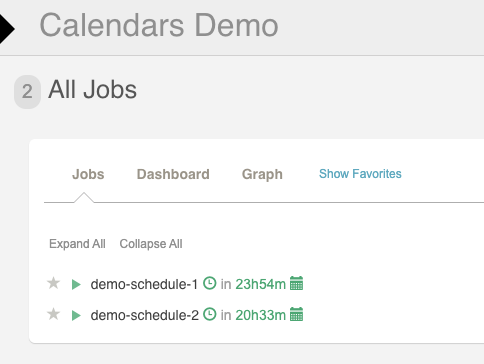Open the Graph tab

[x=262, y=174]
